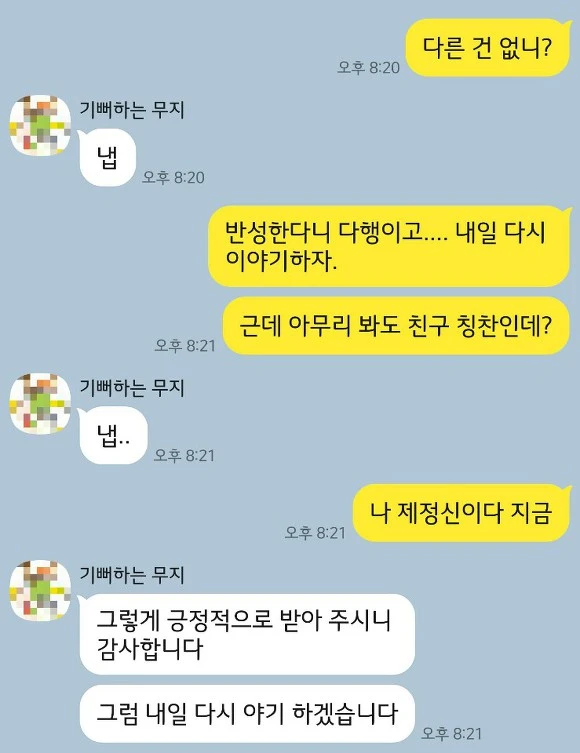
Task: Click the 오후 8:21 timestamp beside '친구 칭찬인데?'
Action: tap(185, 345)
